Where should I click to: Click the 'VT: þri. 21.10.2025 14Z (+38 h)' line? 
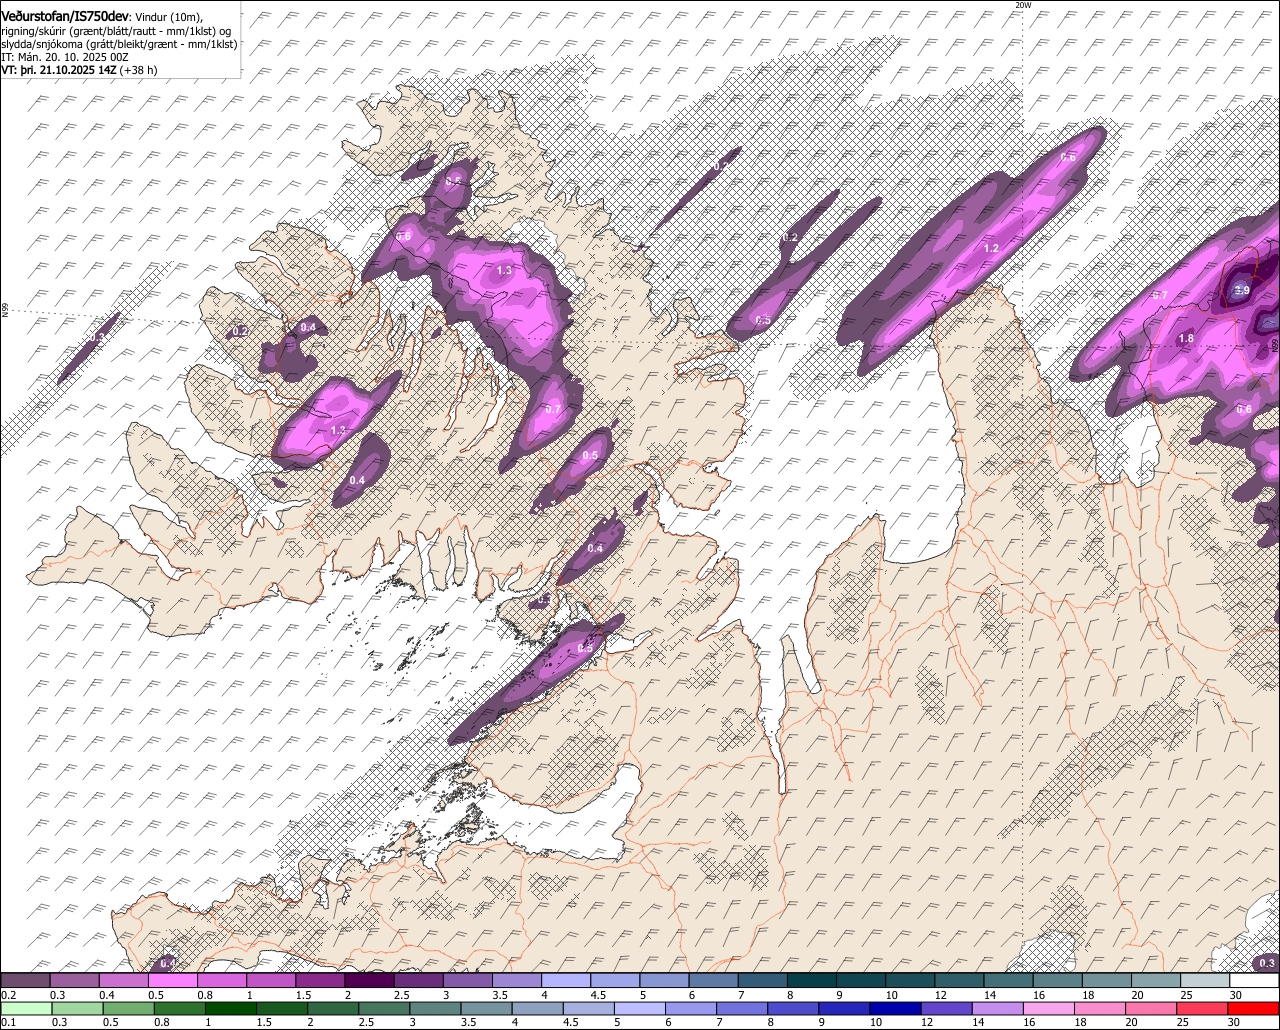79,70
